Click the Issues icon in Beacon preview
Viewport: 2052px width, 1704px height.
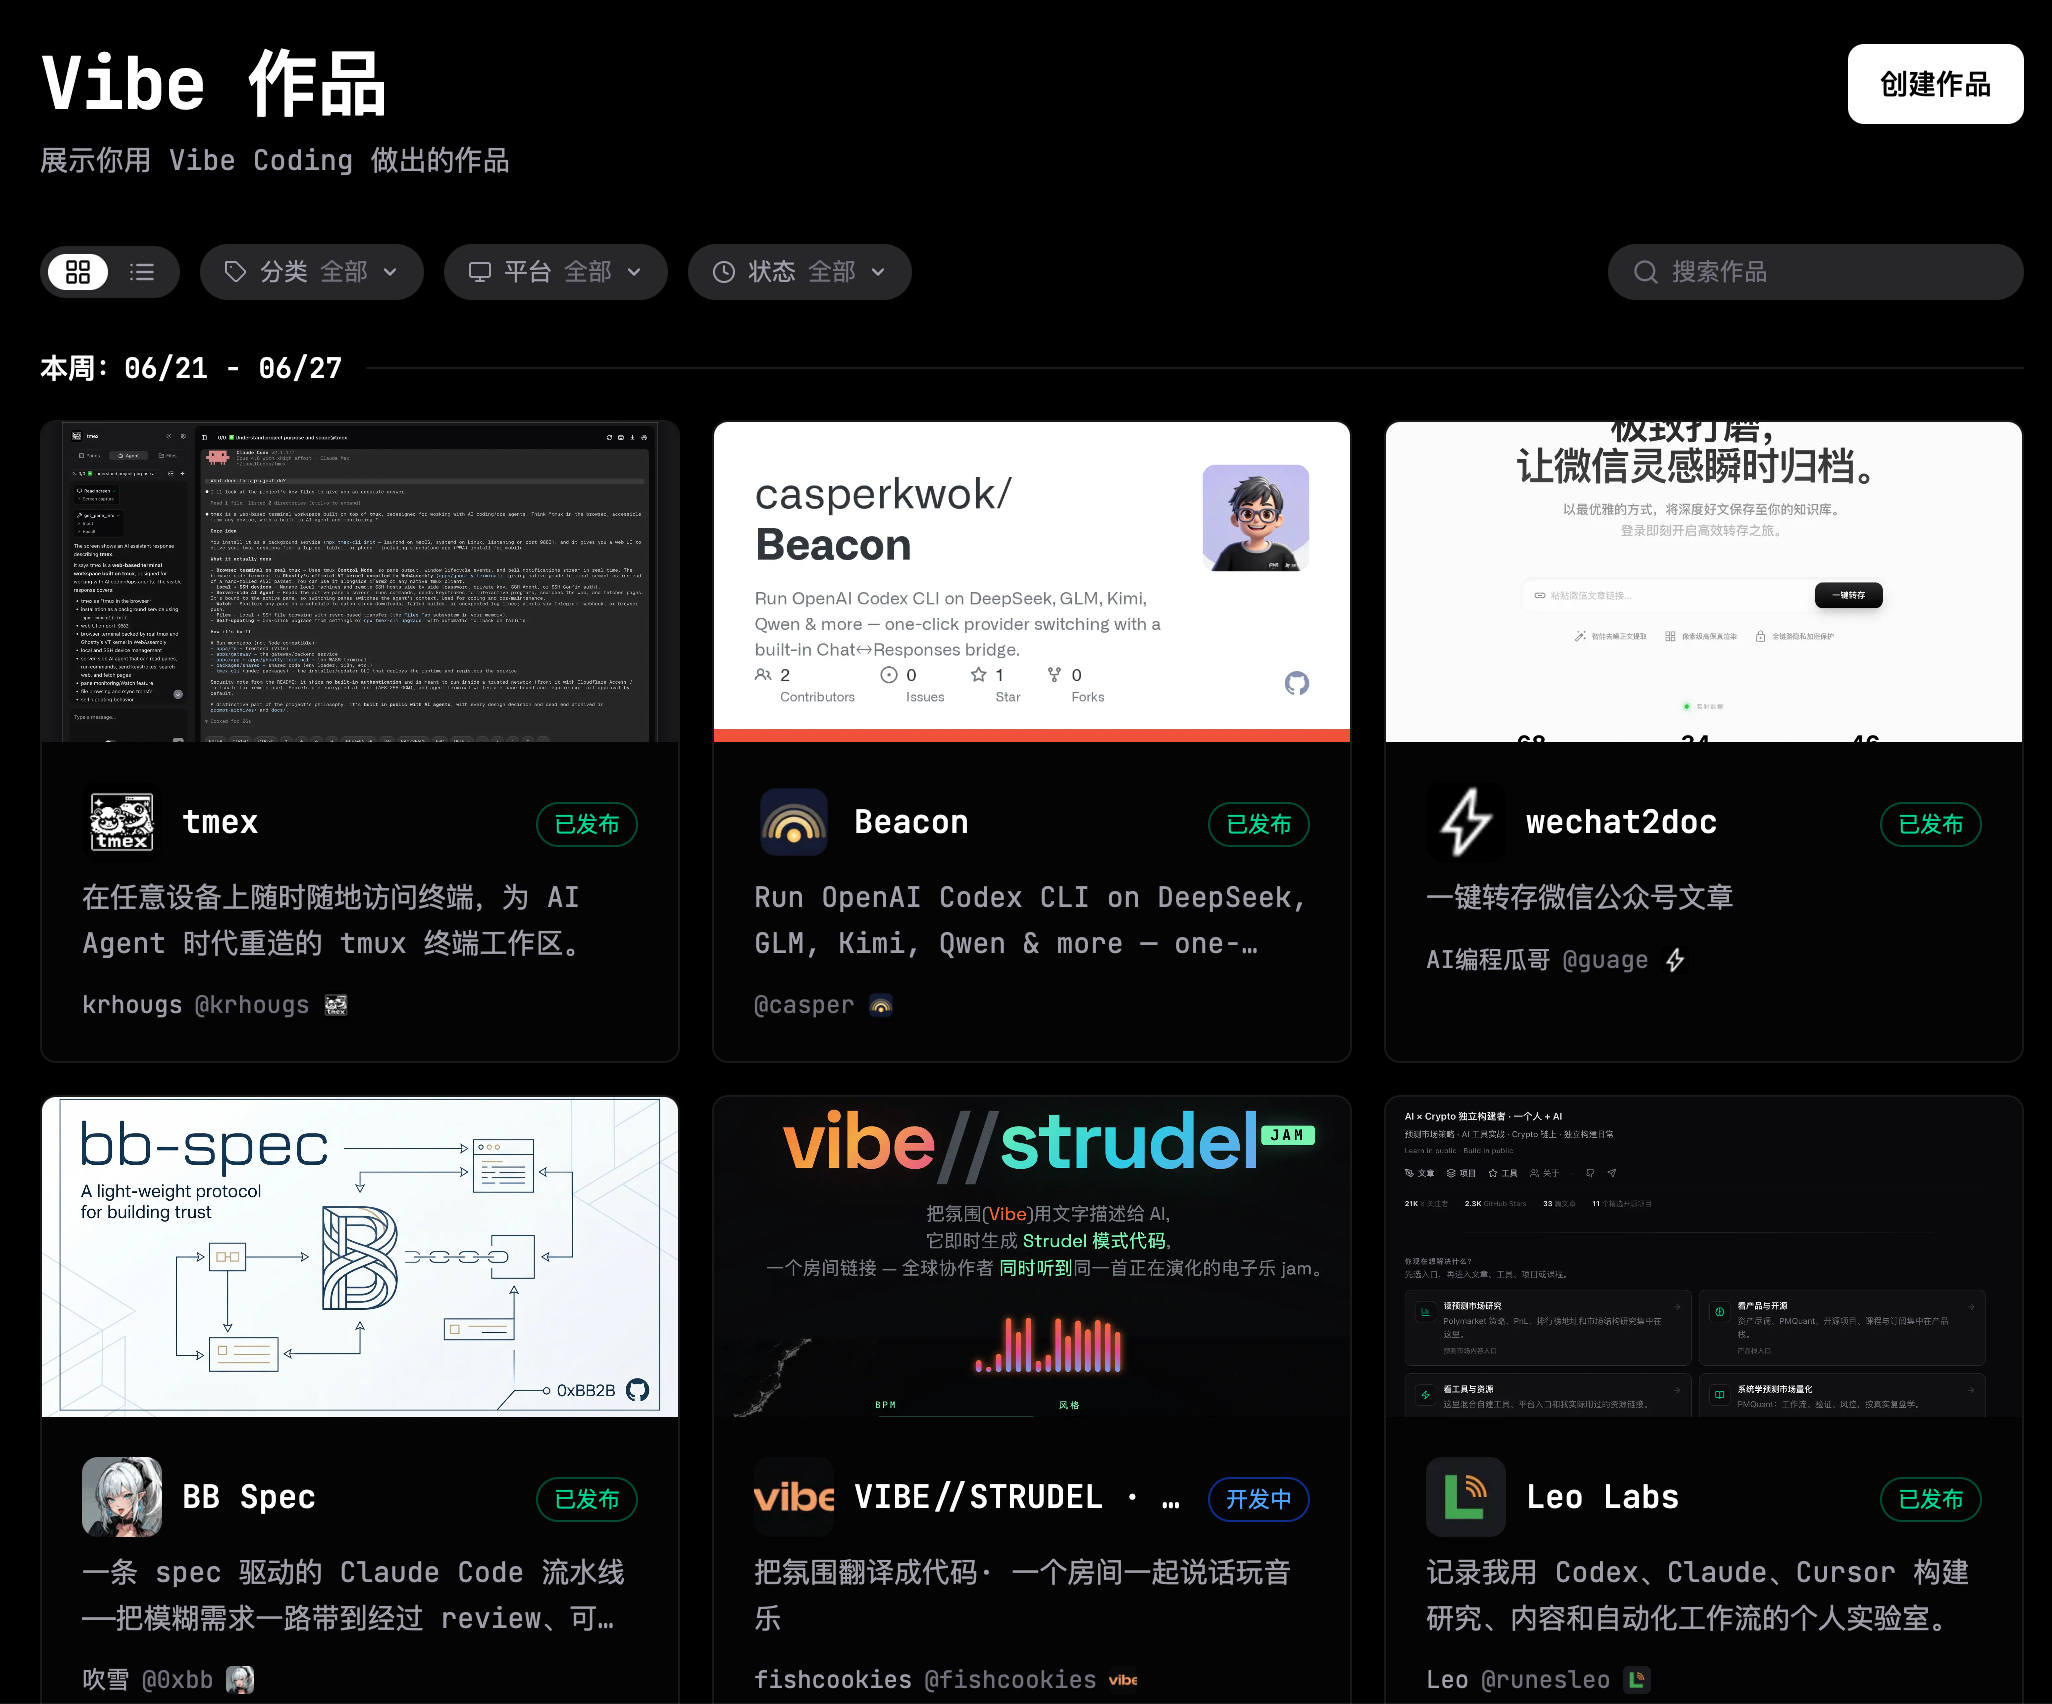pyautogui.click(x=888, y=675)
